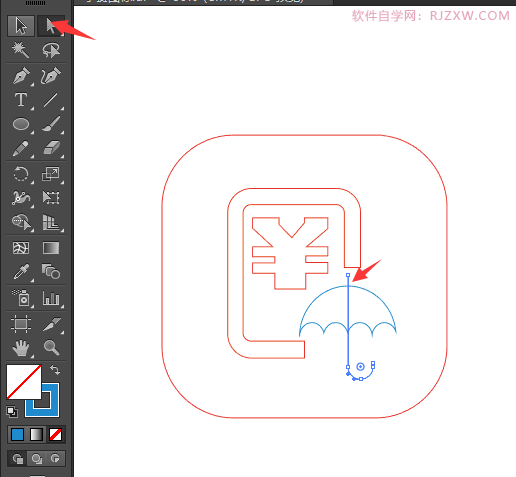The width and height of the screenshot is (516, 477).
Task: Select the Type tool
Action: point(21,100)
